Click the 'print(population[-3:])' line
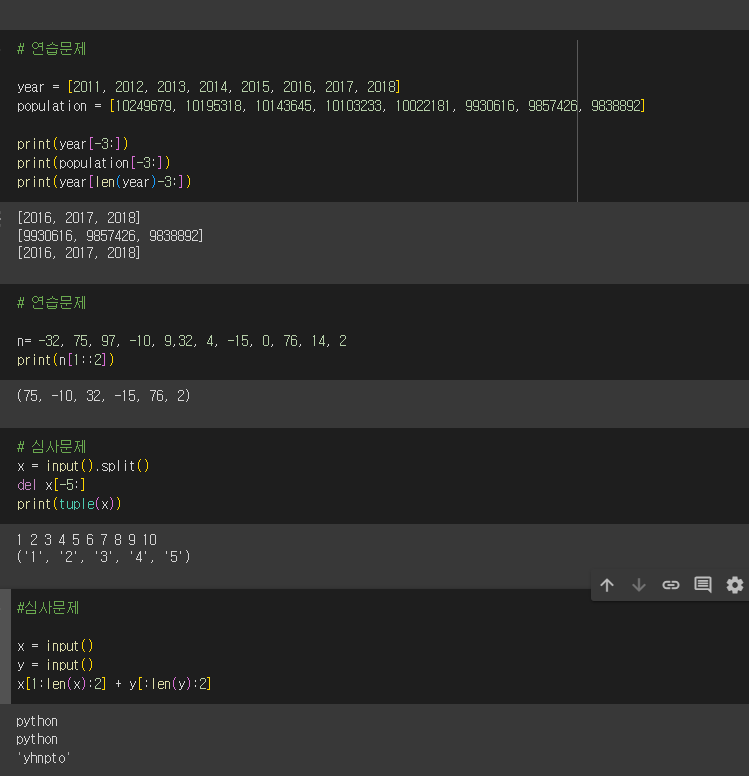The image size is (749, 776). [x=94, y=163]
